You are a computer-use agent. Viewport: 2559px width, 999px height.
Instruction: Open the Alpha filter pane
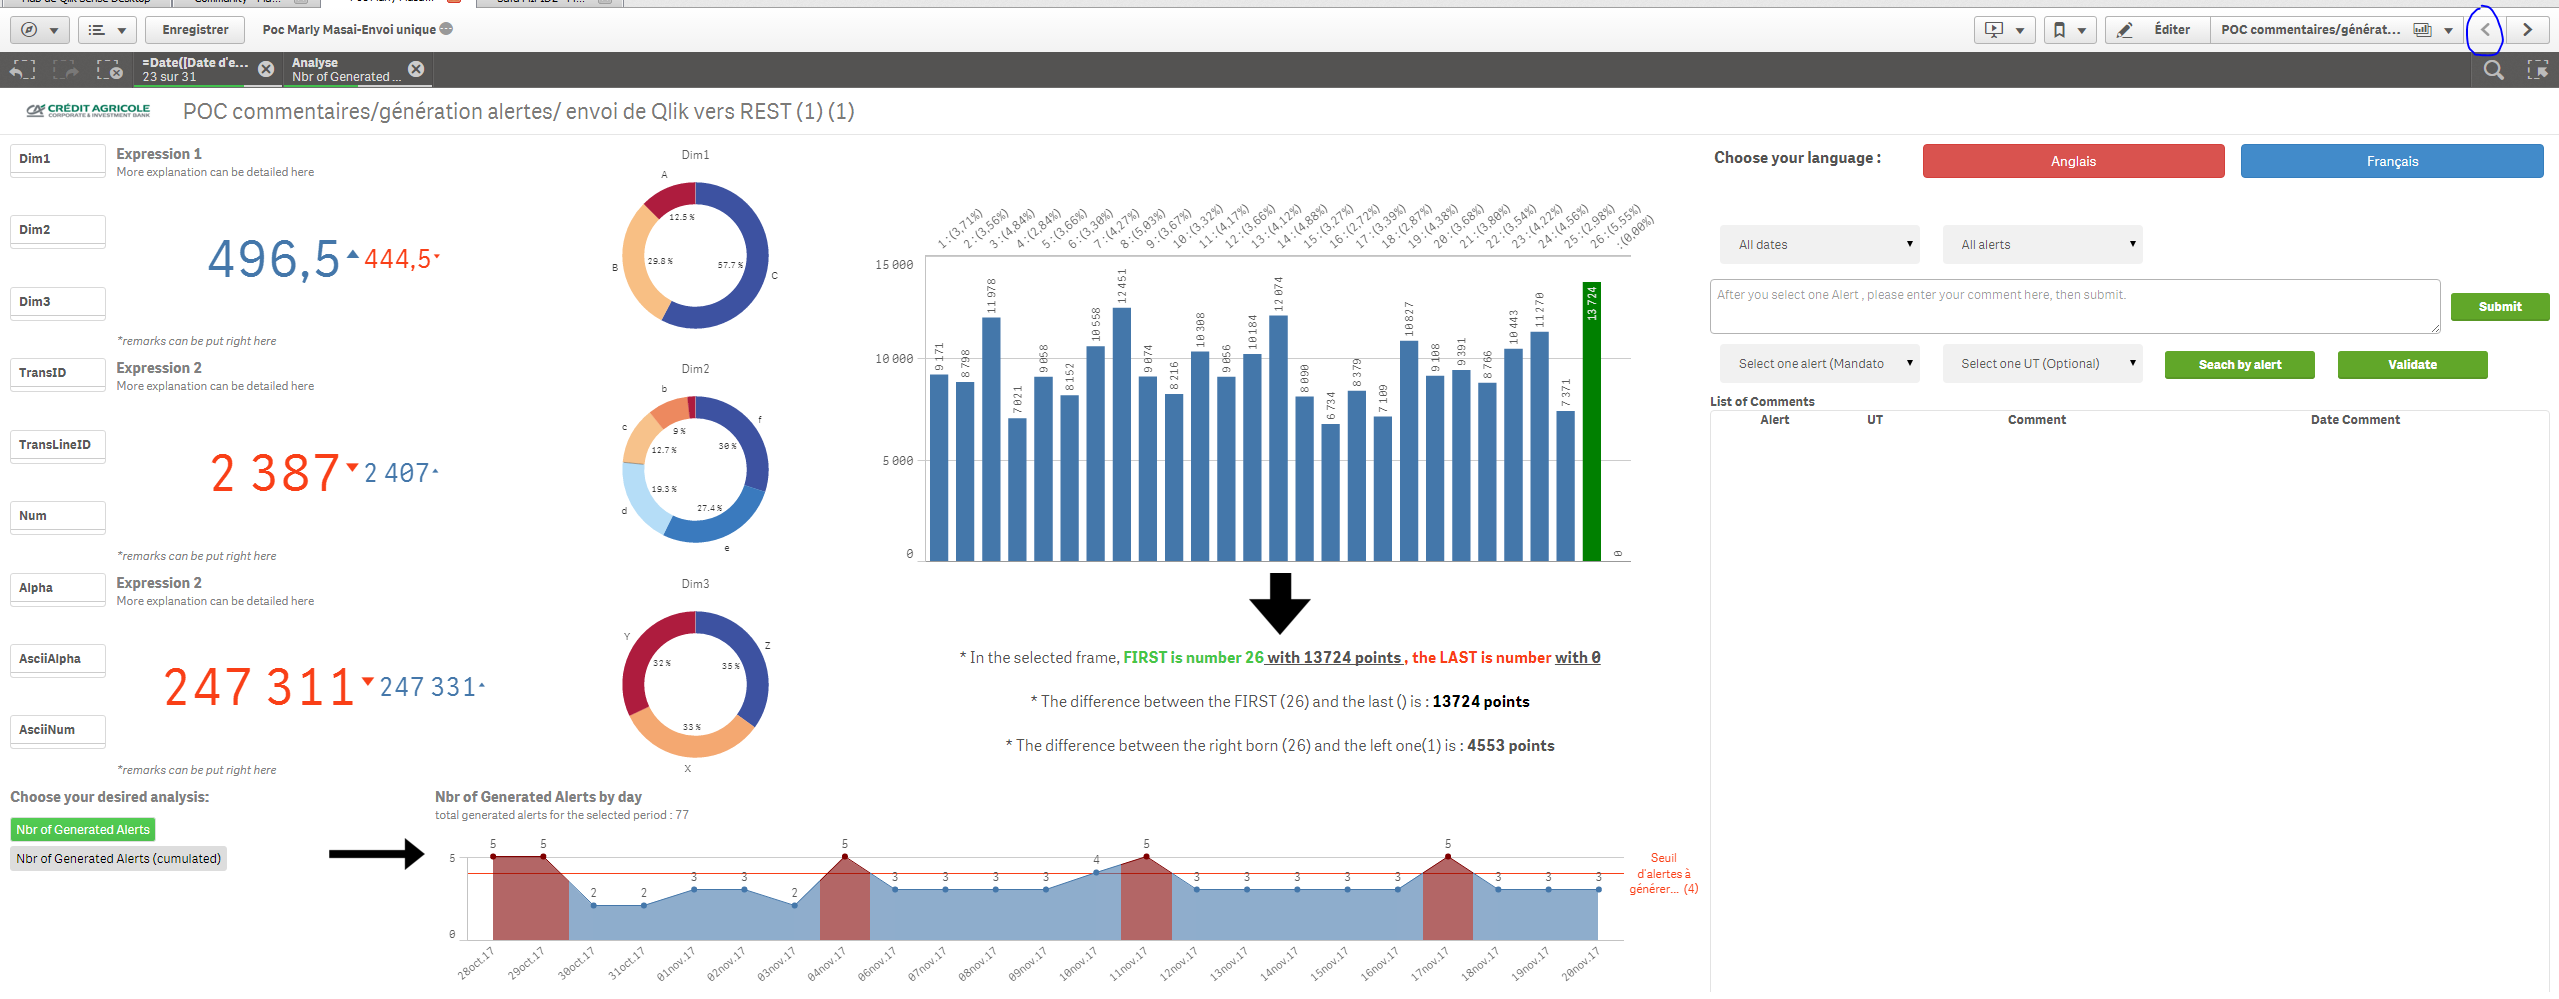(x=58, y=589)
